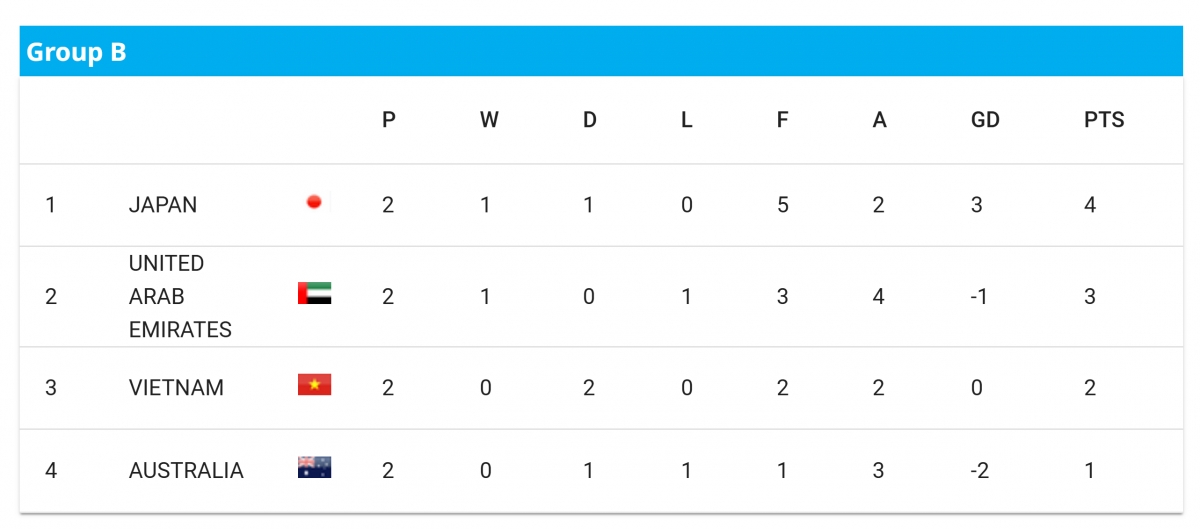The height and width of the screenshot is (529, 1200).
Task: Select the UNITED ARAB EMIRATES team name
Action: coord(180,296)
